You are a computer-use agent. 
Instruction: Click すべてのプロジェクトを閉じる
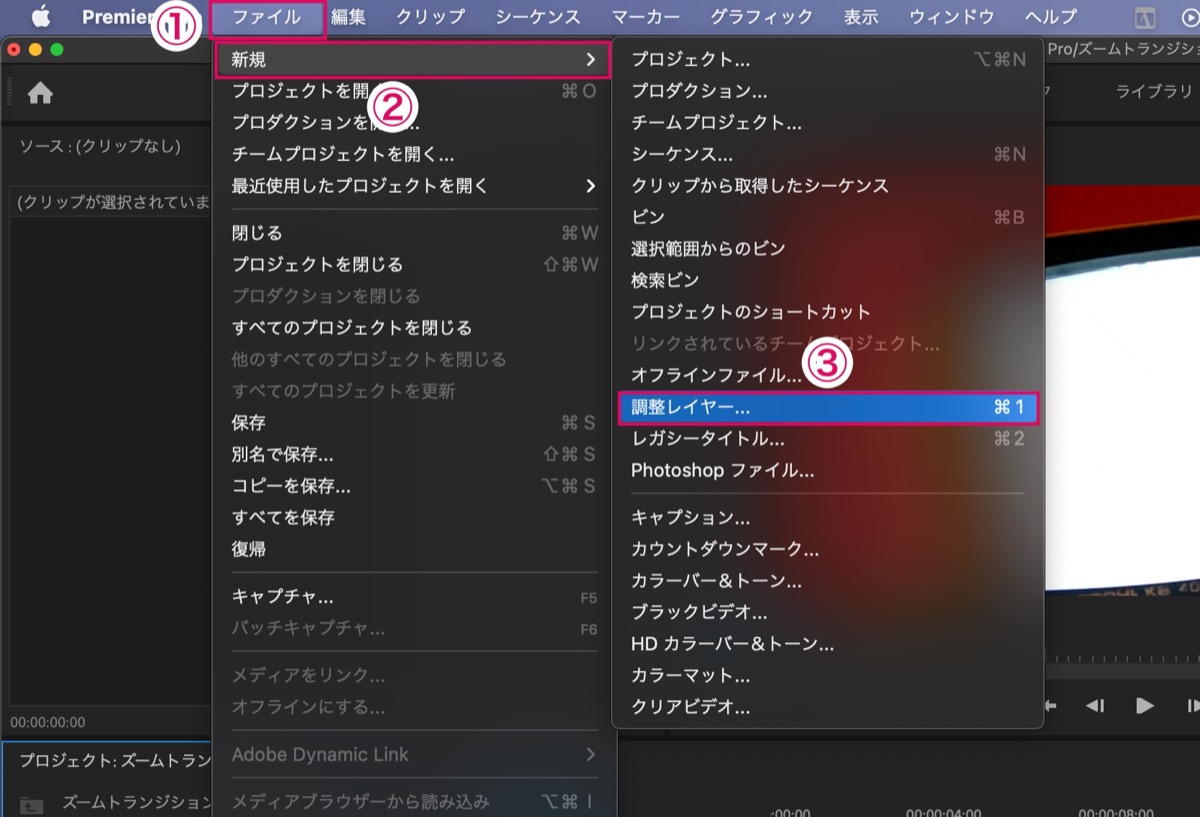point(412,328)
